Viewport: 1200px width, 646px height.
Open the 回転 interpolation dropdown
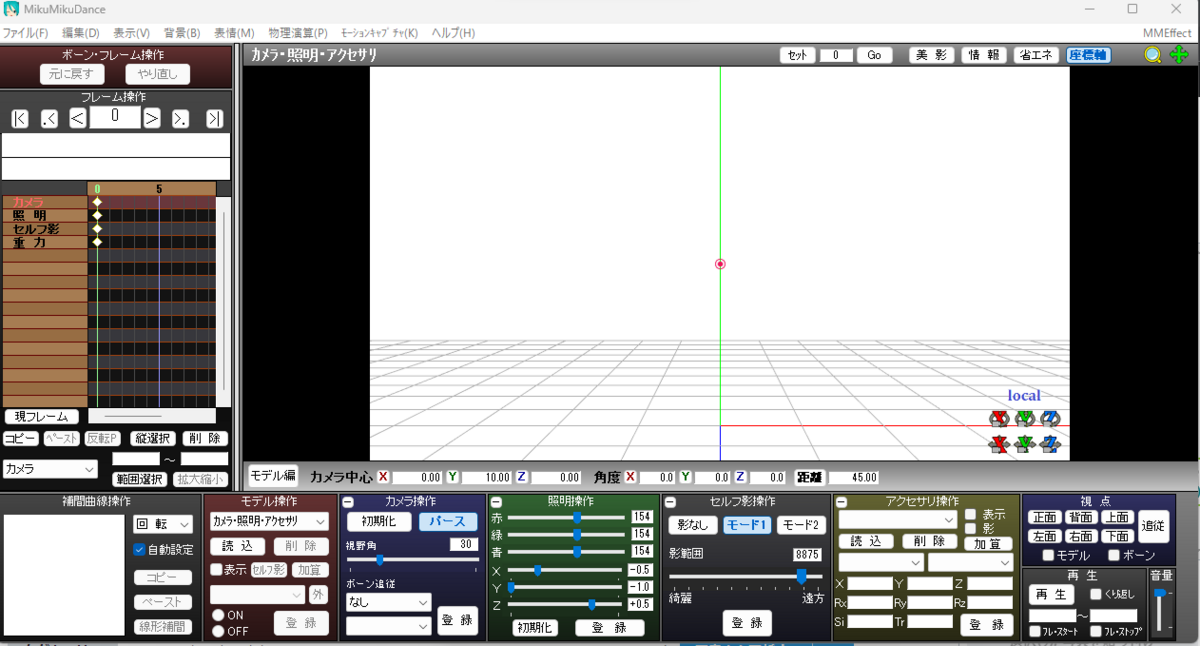click(x=163, y=524)
